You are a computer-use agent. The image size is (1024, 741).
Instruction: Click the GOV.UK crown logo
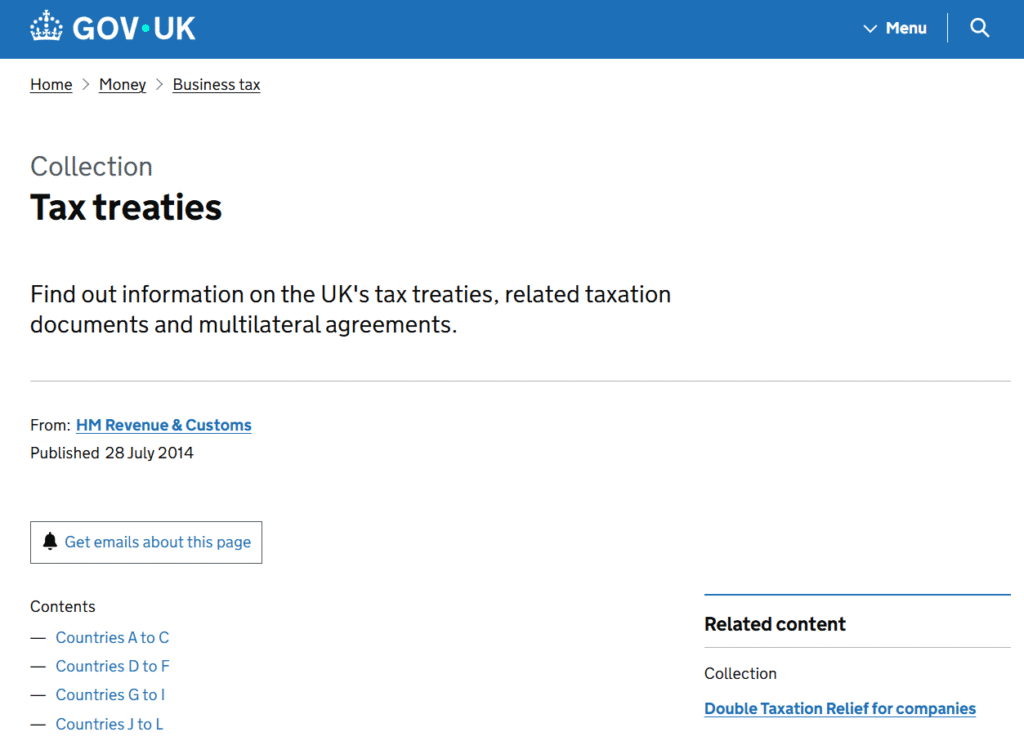(x=46, y=27)
